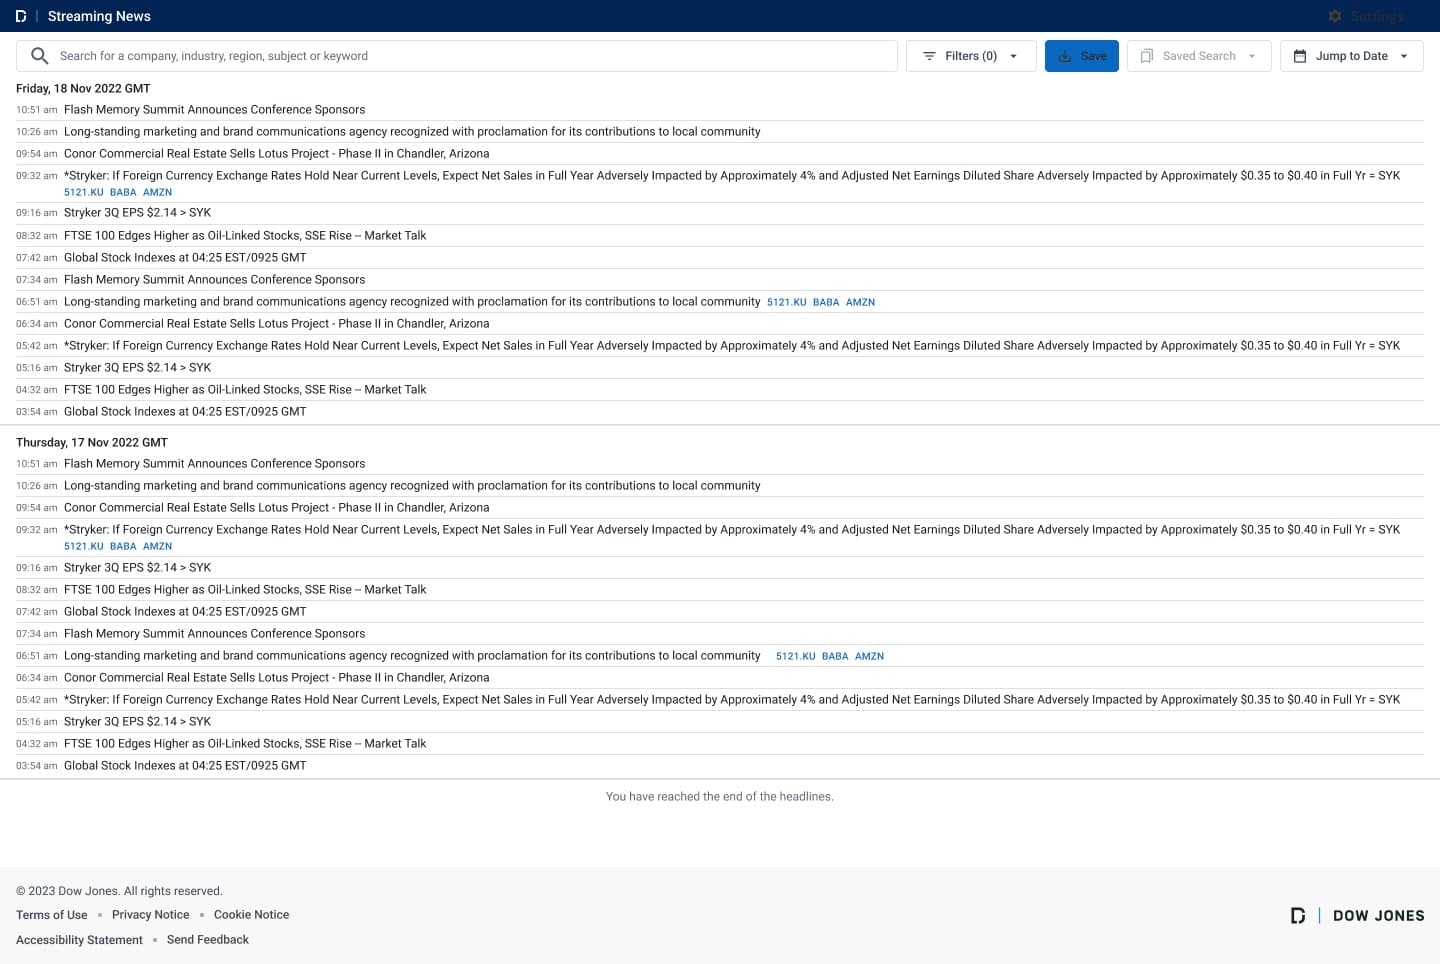This screenshot has width=1440, height=964.
Task: Open Thursday 07:34 am Flash Memory Summit headline
Action: 215,634
